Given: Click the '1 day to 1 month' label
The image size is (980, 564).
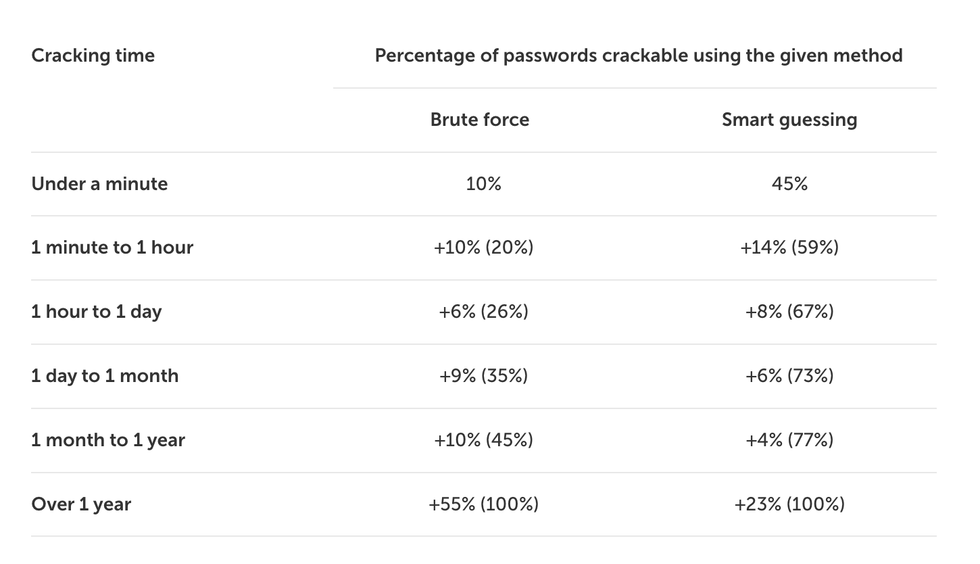Looking at the screenshot, I should [x=105, y=376].
